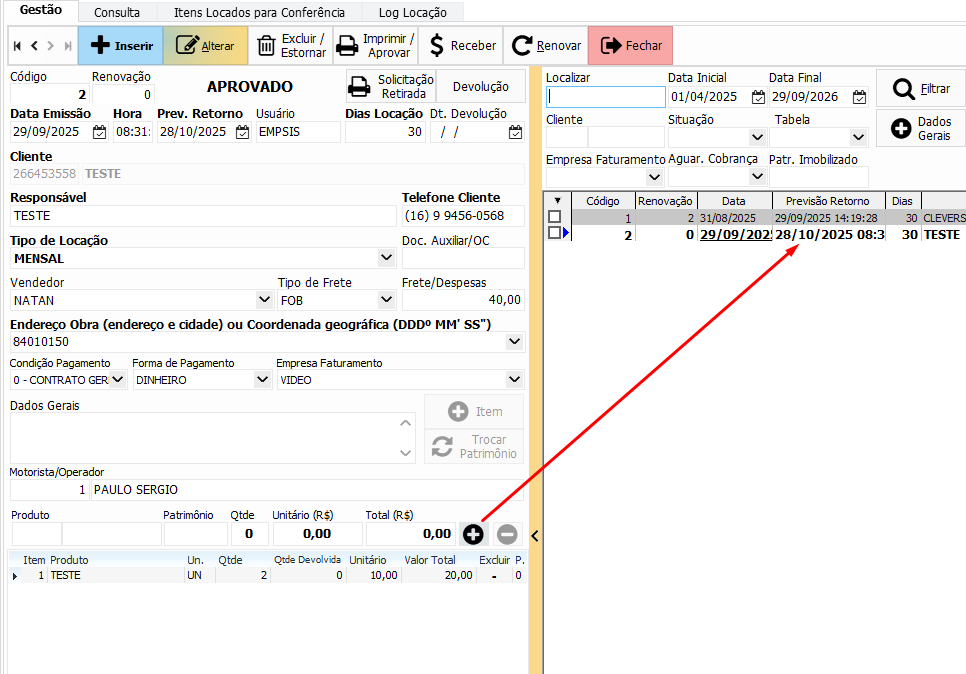Switch to the Consulta tab
The height and width of the screenshot is (674, 966).
(x=116, y=13)
